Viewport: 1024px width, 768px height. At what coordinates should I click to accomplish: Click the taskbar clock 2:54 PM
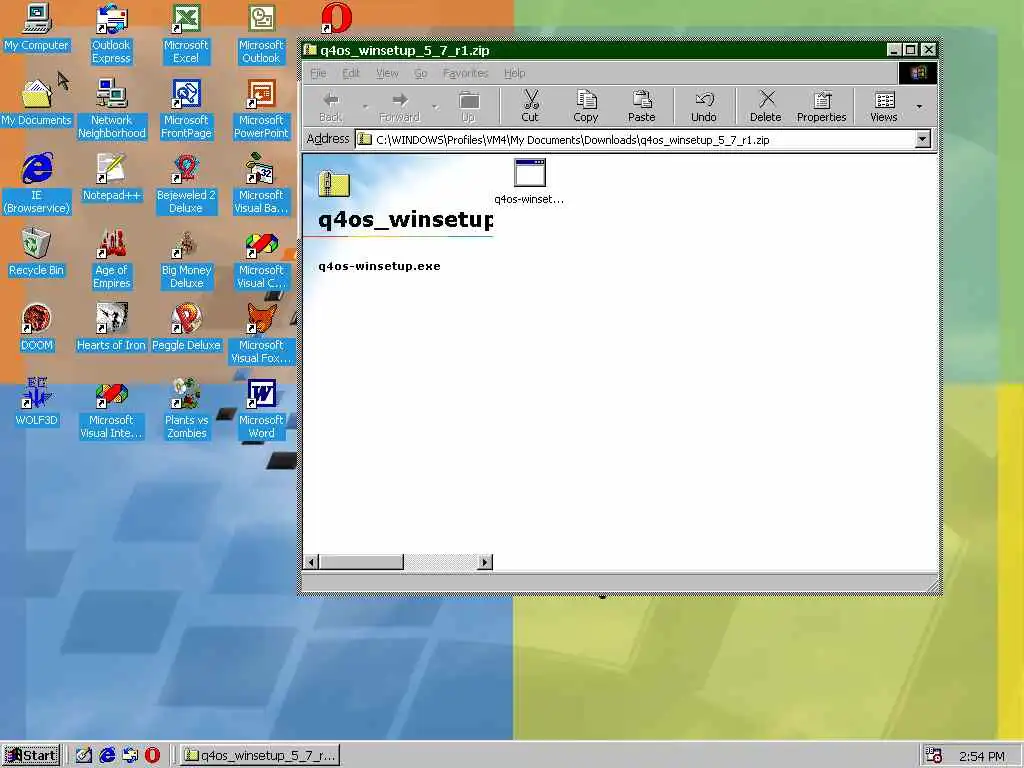[x=982, y=756]
